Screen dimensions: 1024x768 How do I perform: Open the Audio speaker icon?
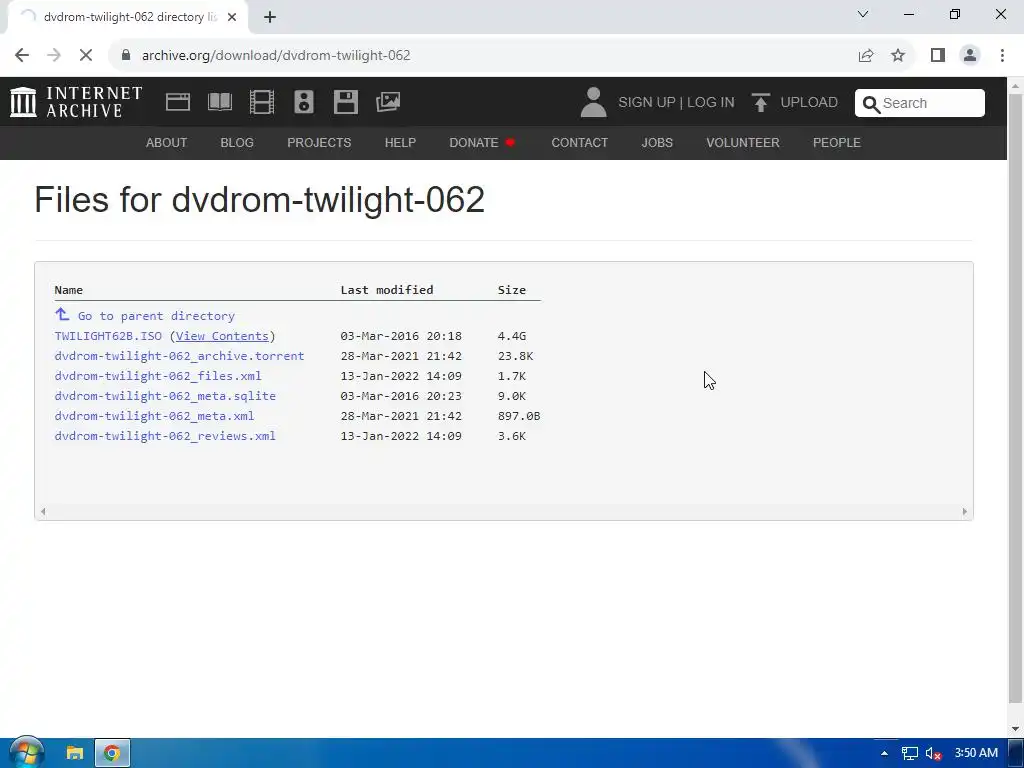tap(304, 102)
